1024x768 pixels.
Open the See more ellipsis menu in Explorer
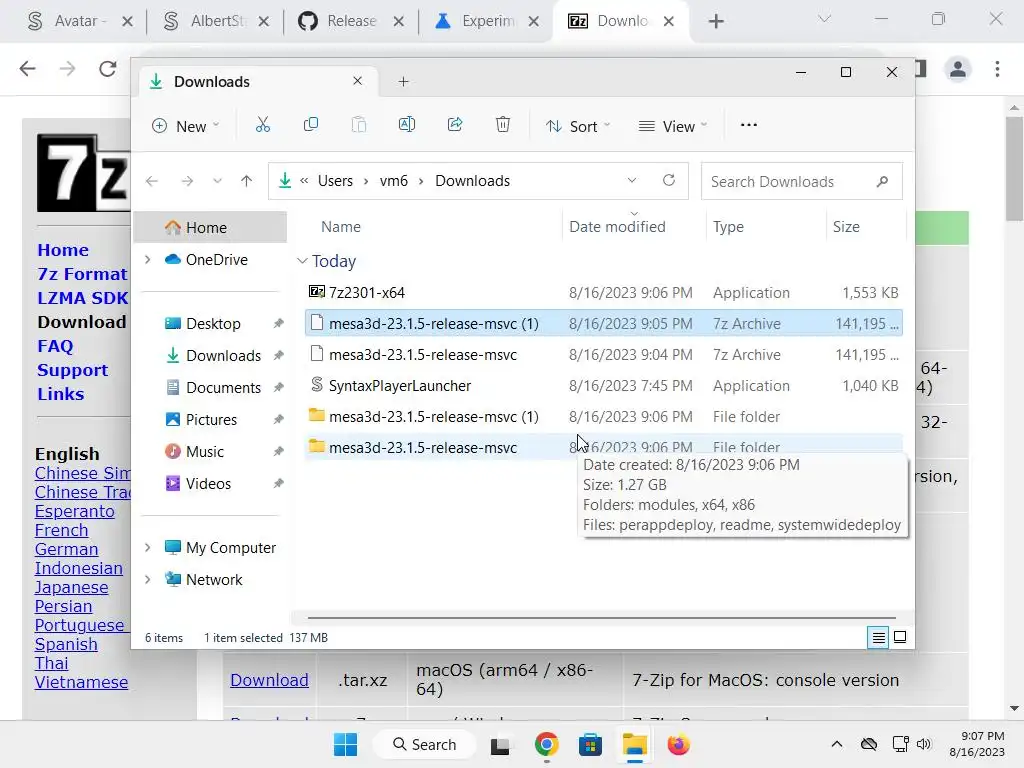pyautogui.click(x=748, y=125)
